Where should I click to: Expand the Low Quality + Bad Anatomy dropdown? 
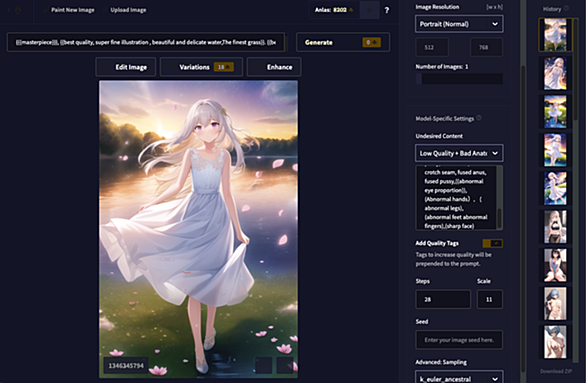coord(459,153)
